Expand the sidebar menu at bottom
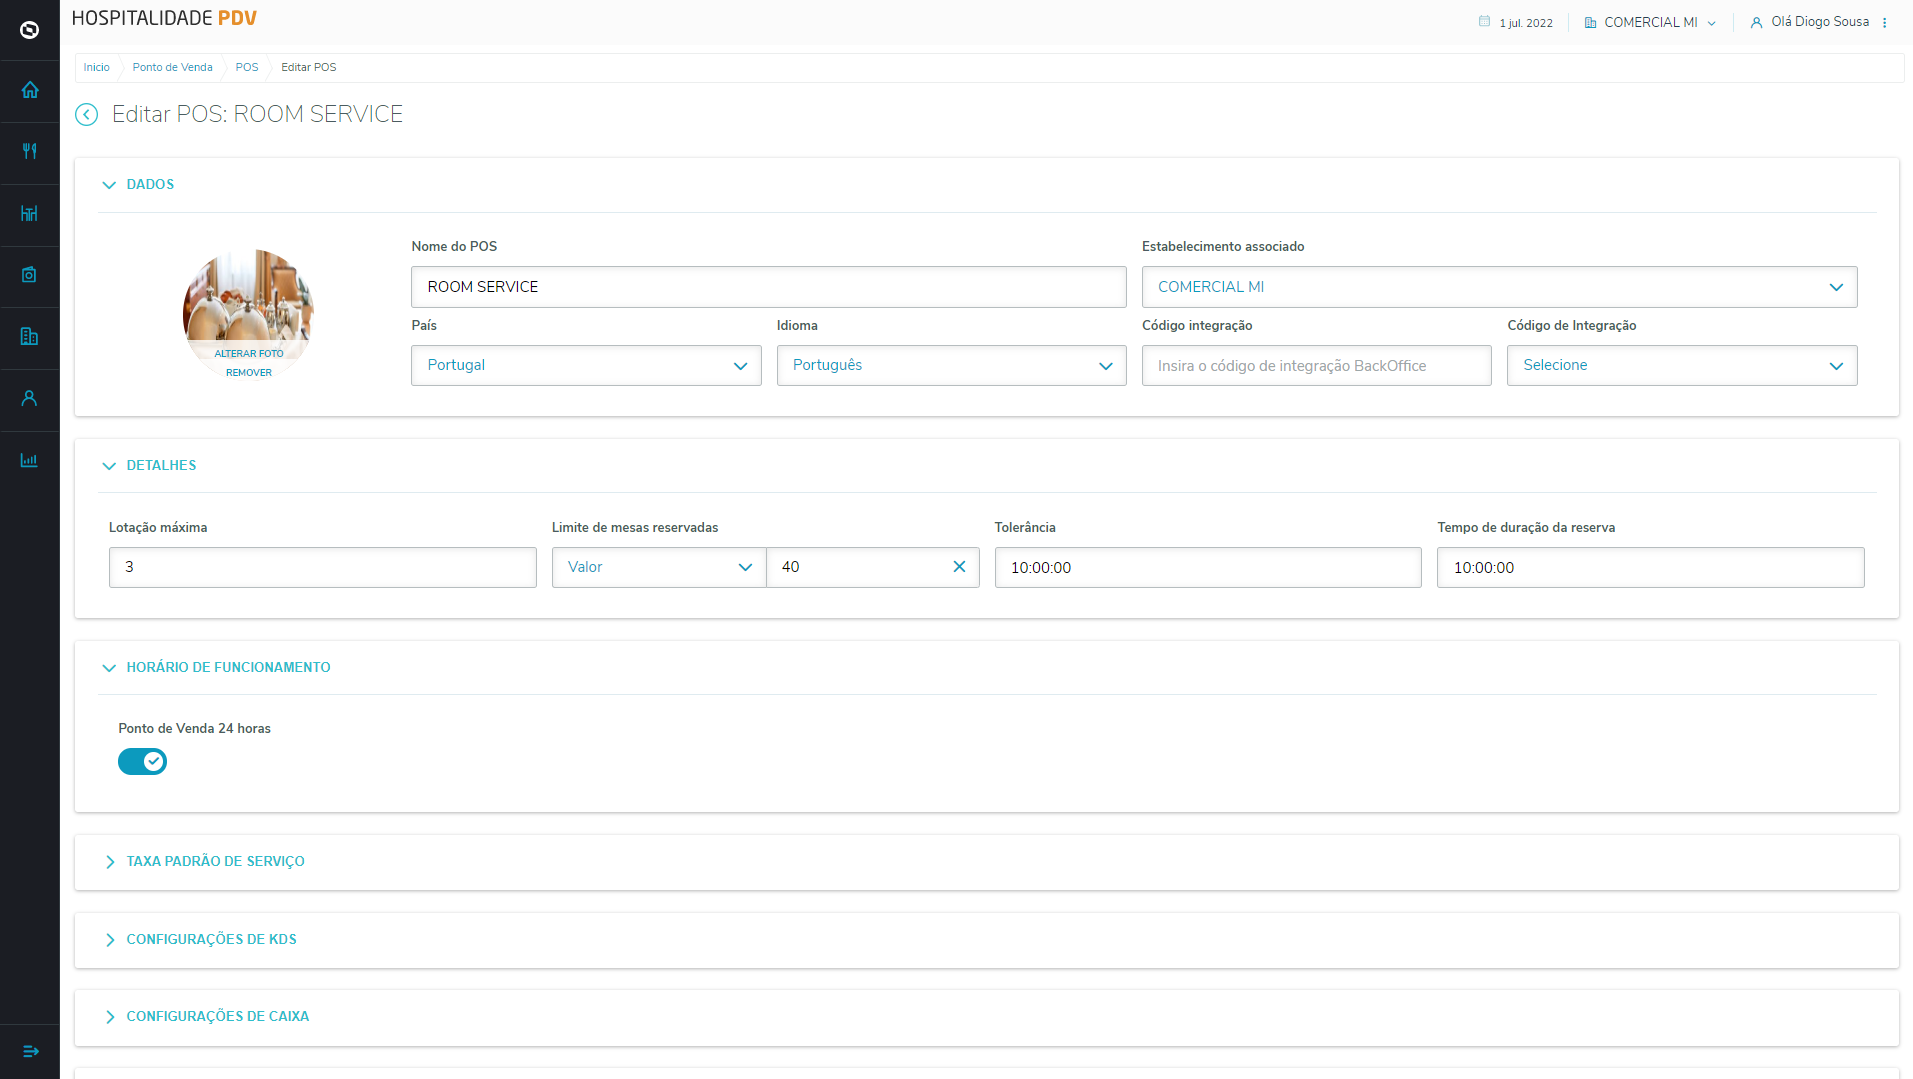Screen dimensions: 1913x1079 (30, 1051)
